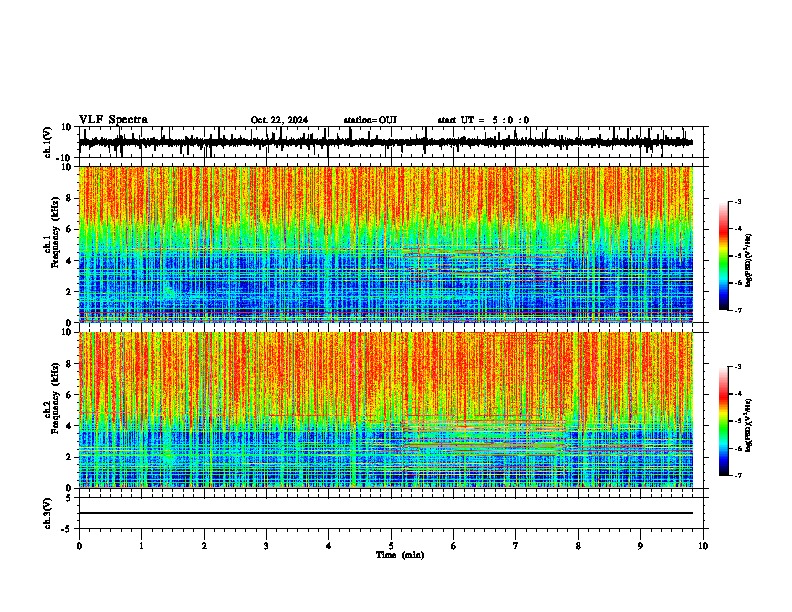Image resolution: width=792 pixels, height=612 pixels.
Task: Click the "-5" tick on ch.1 colorbar
Action: (x=737, y=256)
